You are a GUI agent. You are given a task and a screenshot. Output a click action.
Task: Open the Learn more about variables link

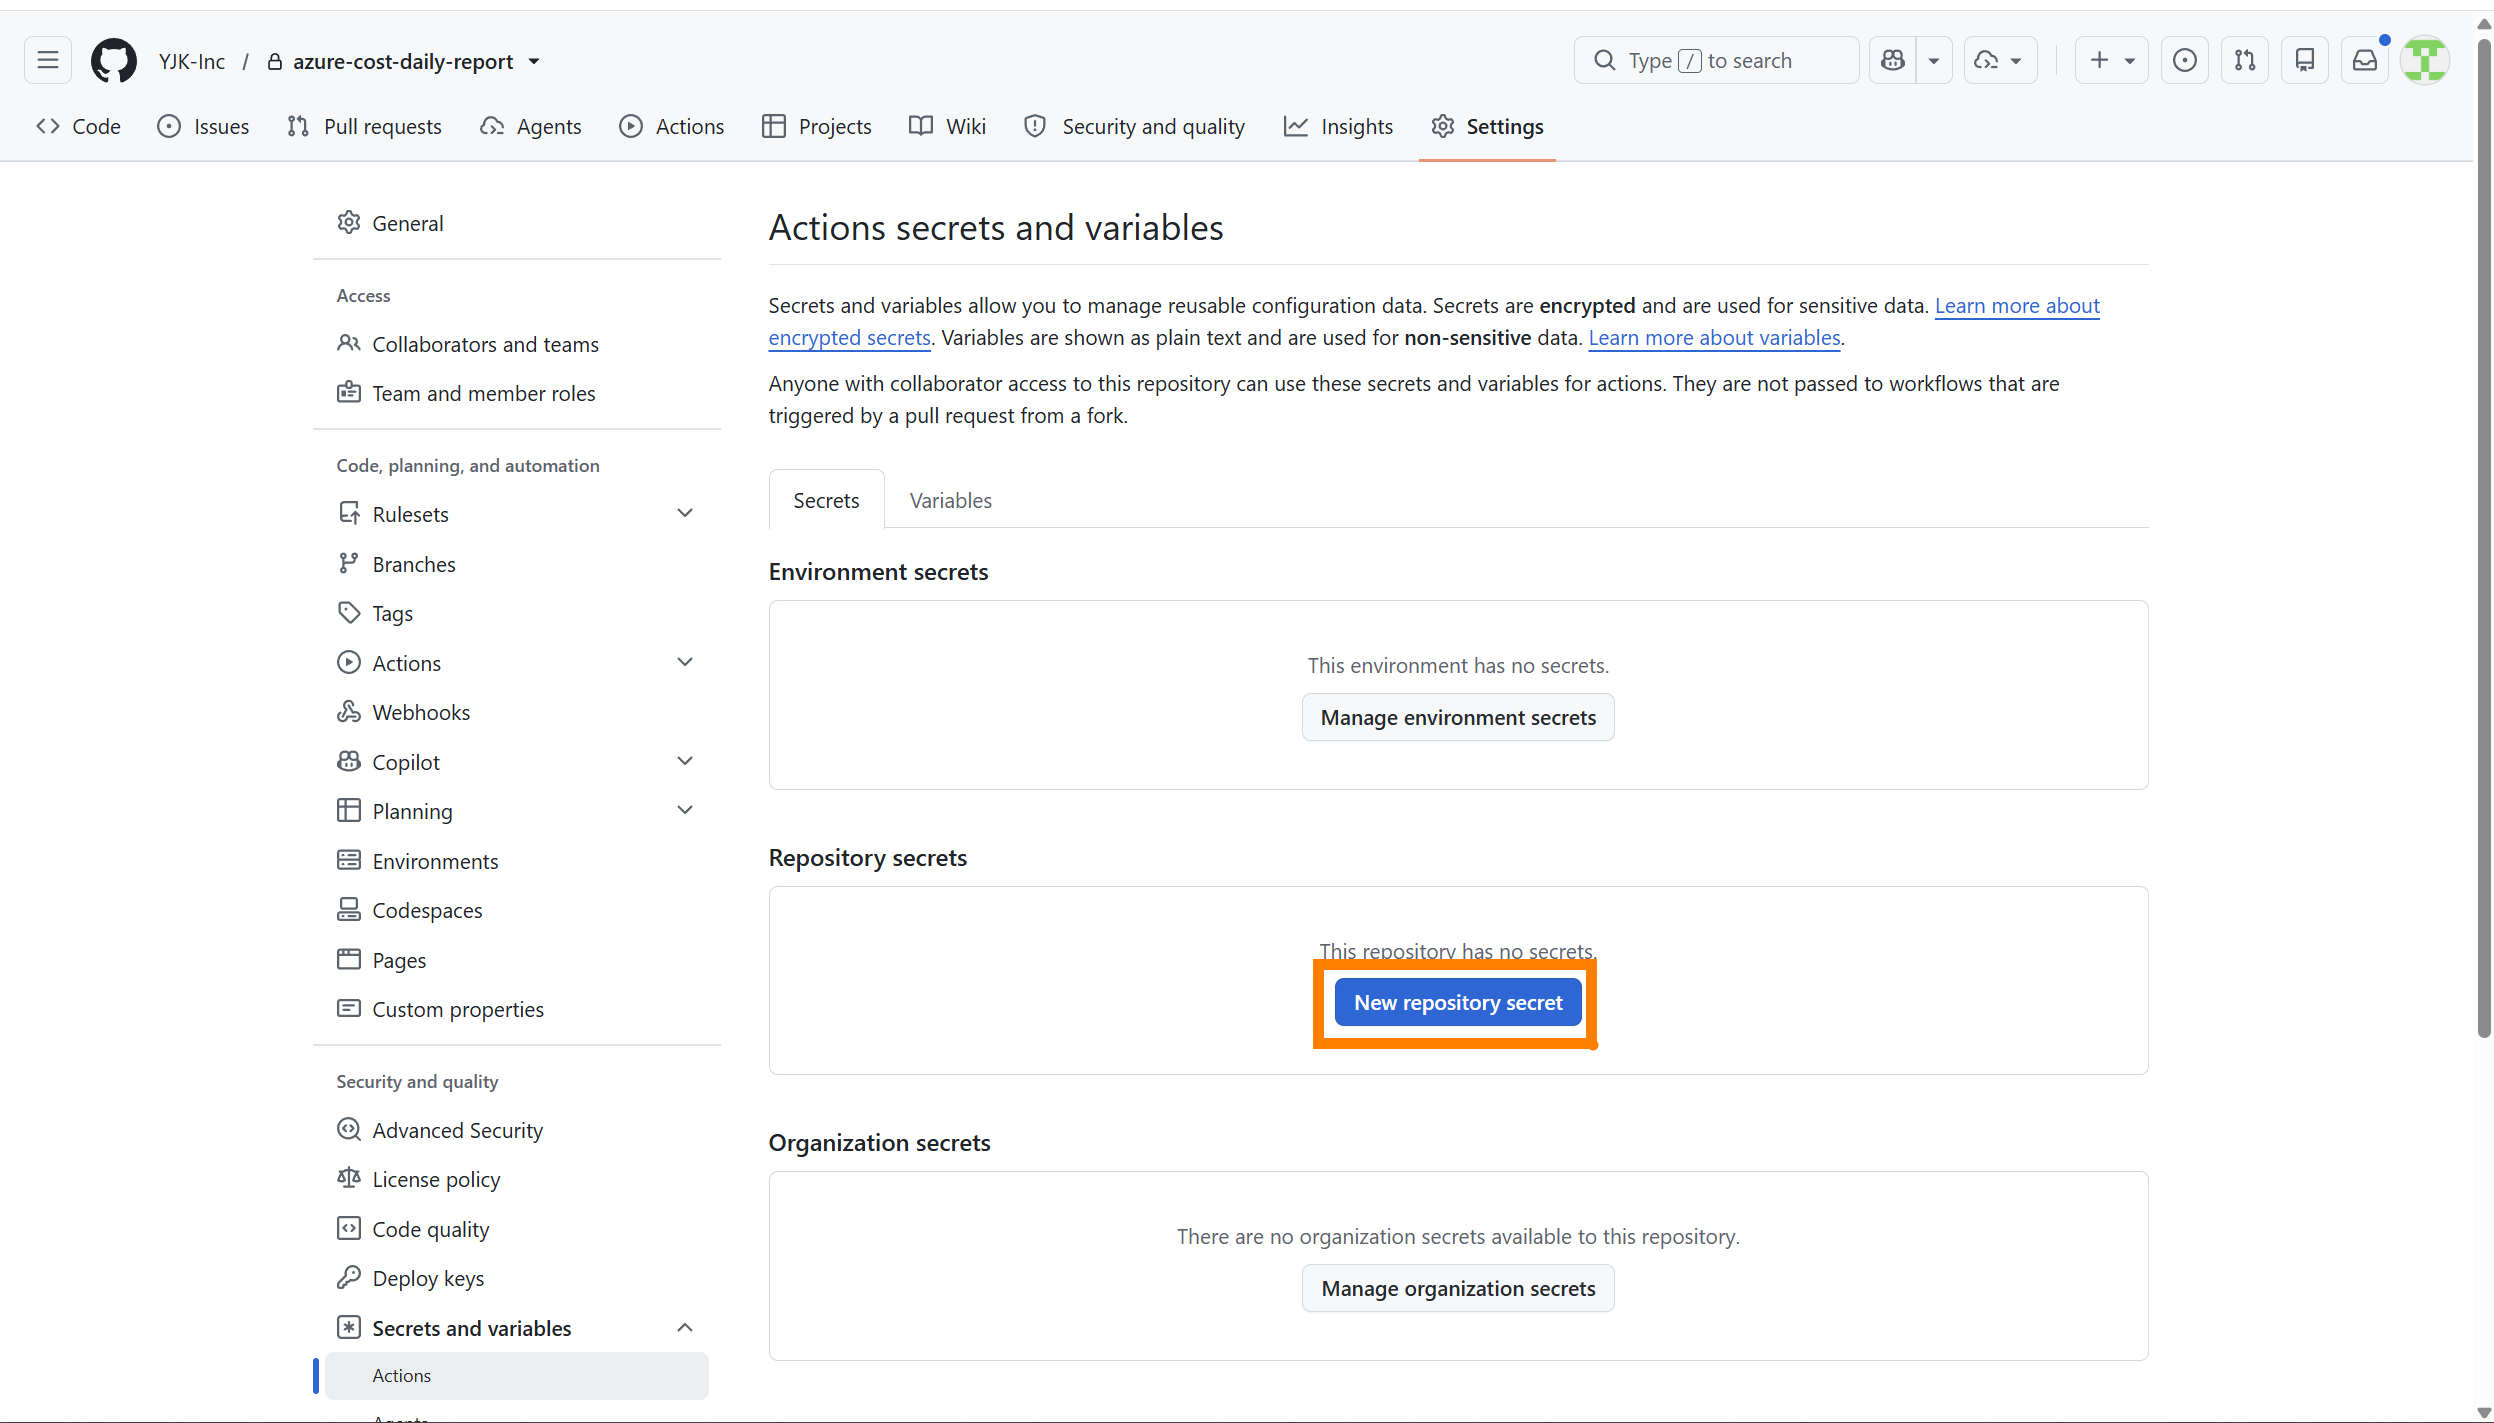(1714, 338)
